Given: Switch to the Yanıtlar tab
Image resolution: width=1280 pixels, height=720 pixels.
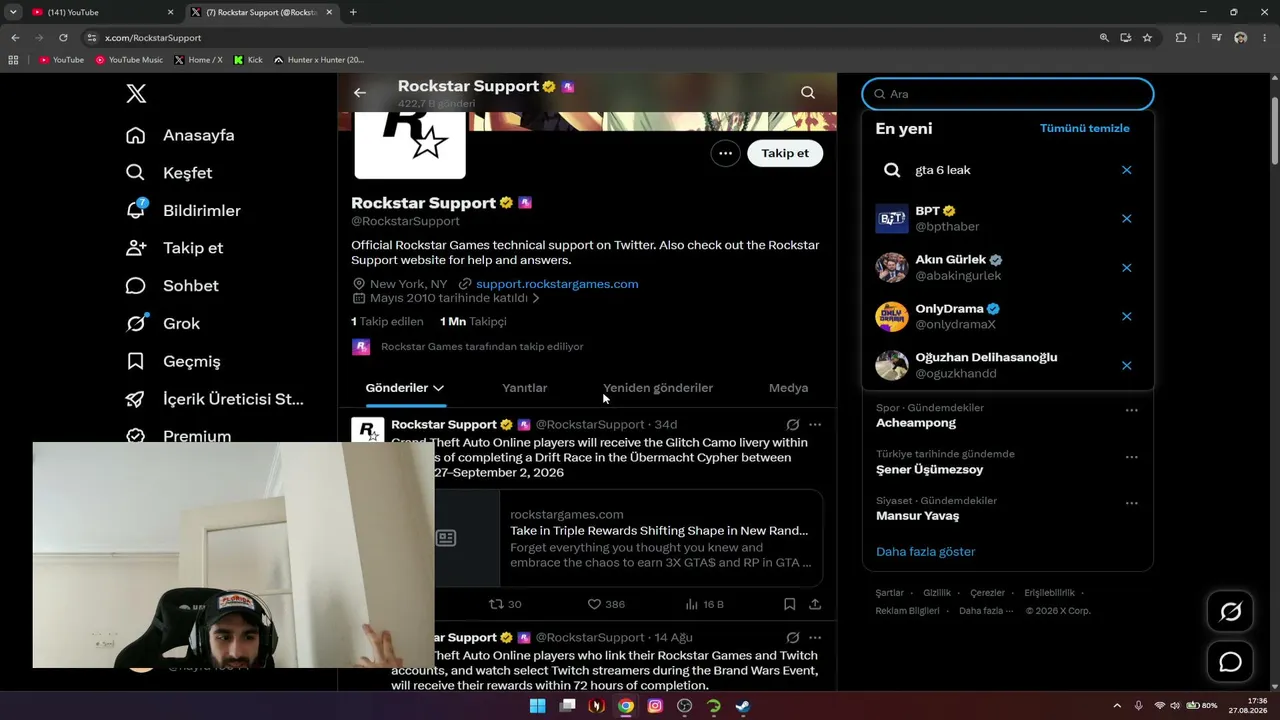Looking at the screenshot, I should [x=524, y=388].
